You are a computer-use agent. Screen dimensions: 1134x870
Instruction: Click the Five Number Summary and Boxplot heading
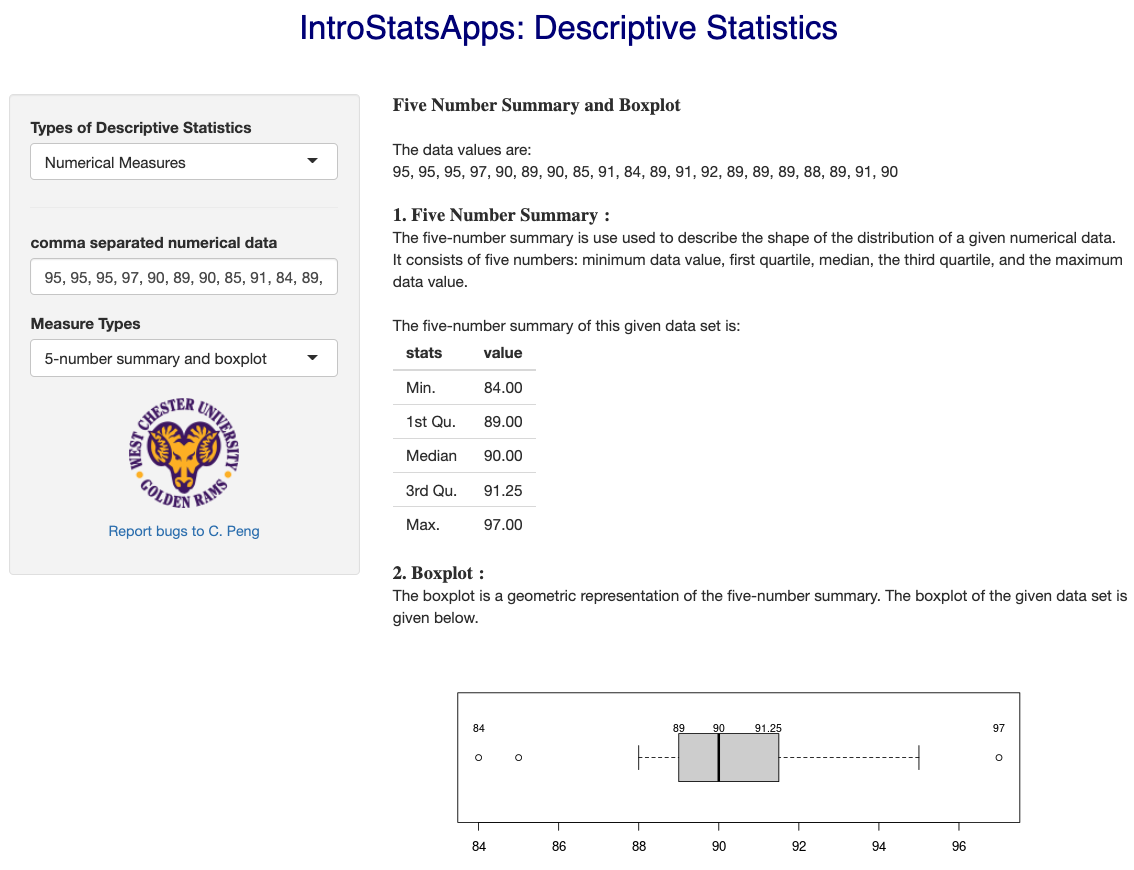click(536, 105)
